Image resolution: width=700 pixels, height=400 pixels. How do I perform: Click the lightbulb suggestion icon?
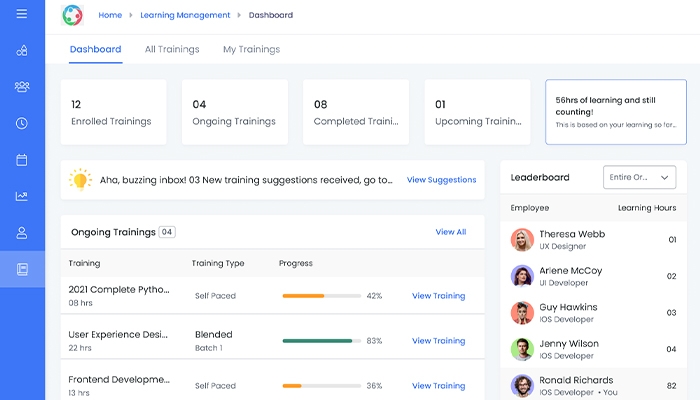80,180
